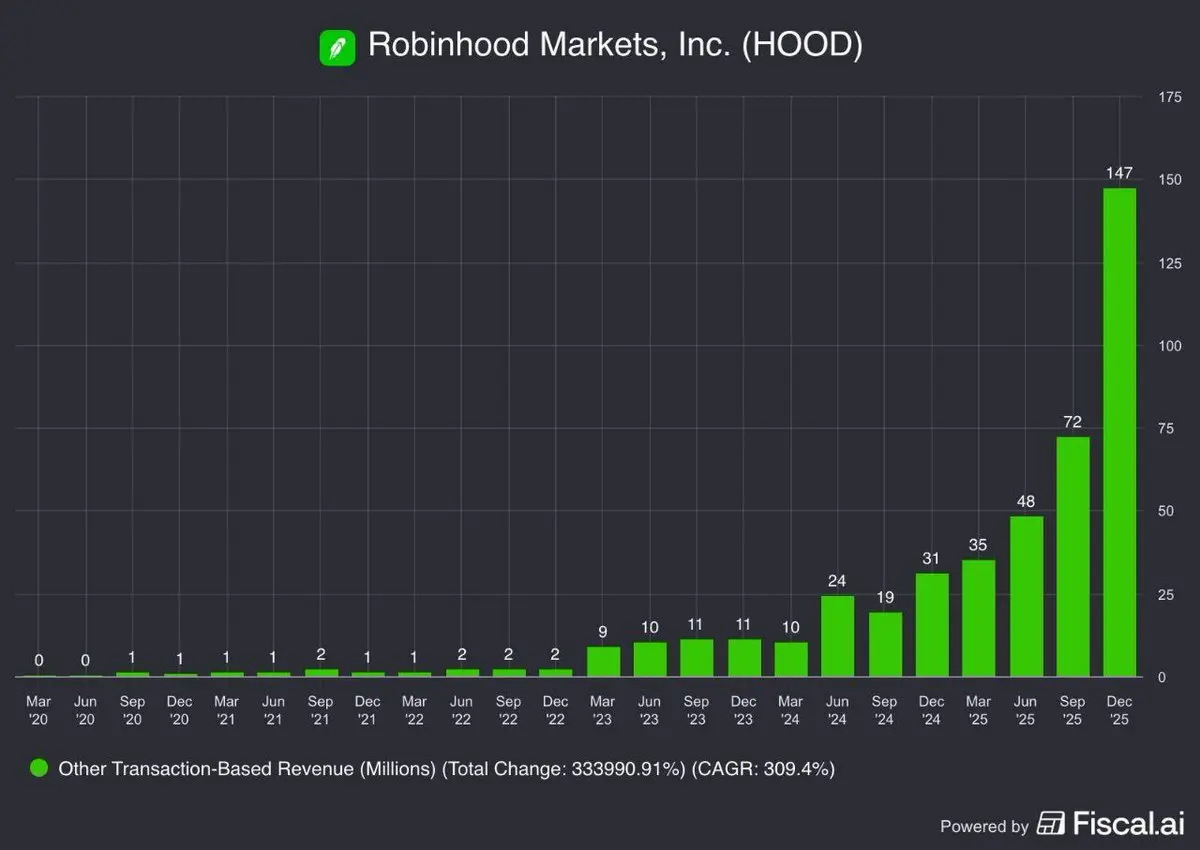This screenshot has width=1200, height=850.
Task: Click the Dec '24 bar labeled 31
Action: click(932, 625)
